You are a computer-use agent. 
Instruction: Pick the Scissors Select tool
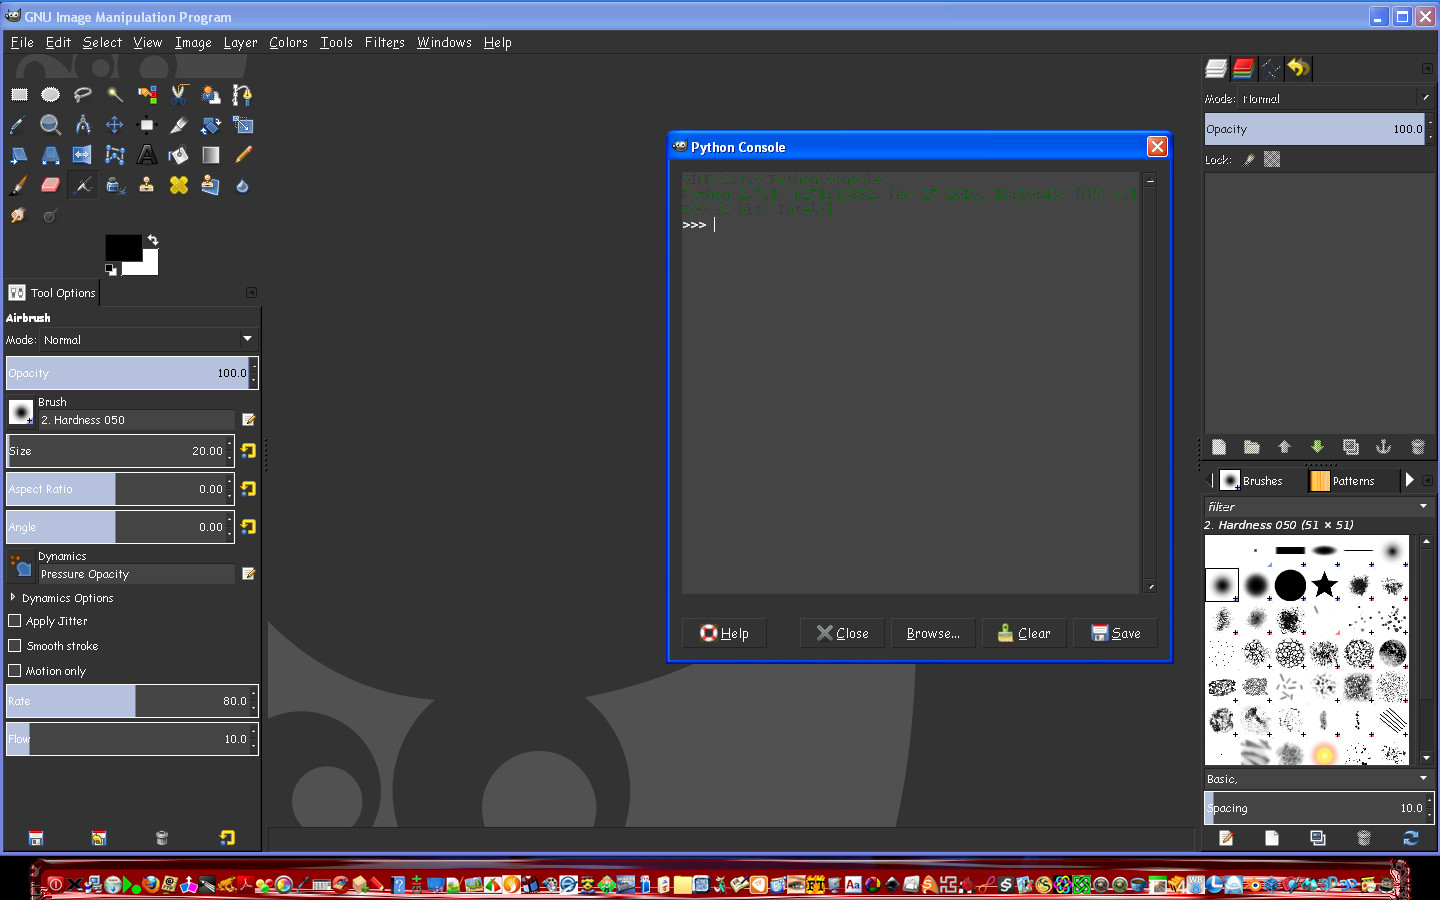click(179, 95)
